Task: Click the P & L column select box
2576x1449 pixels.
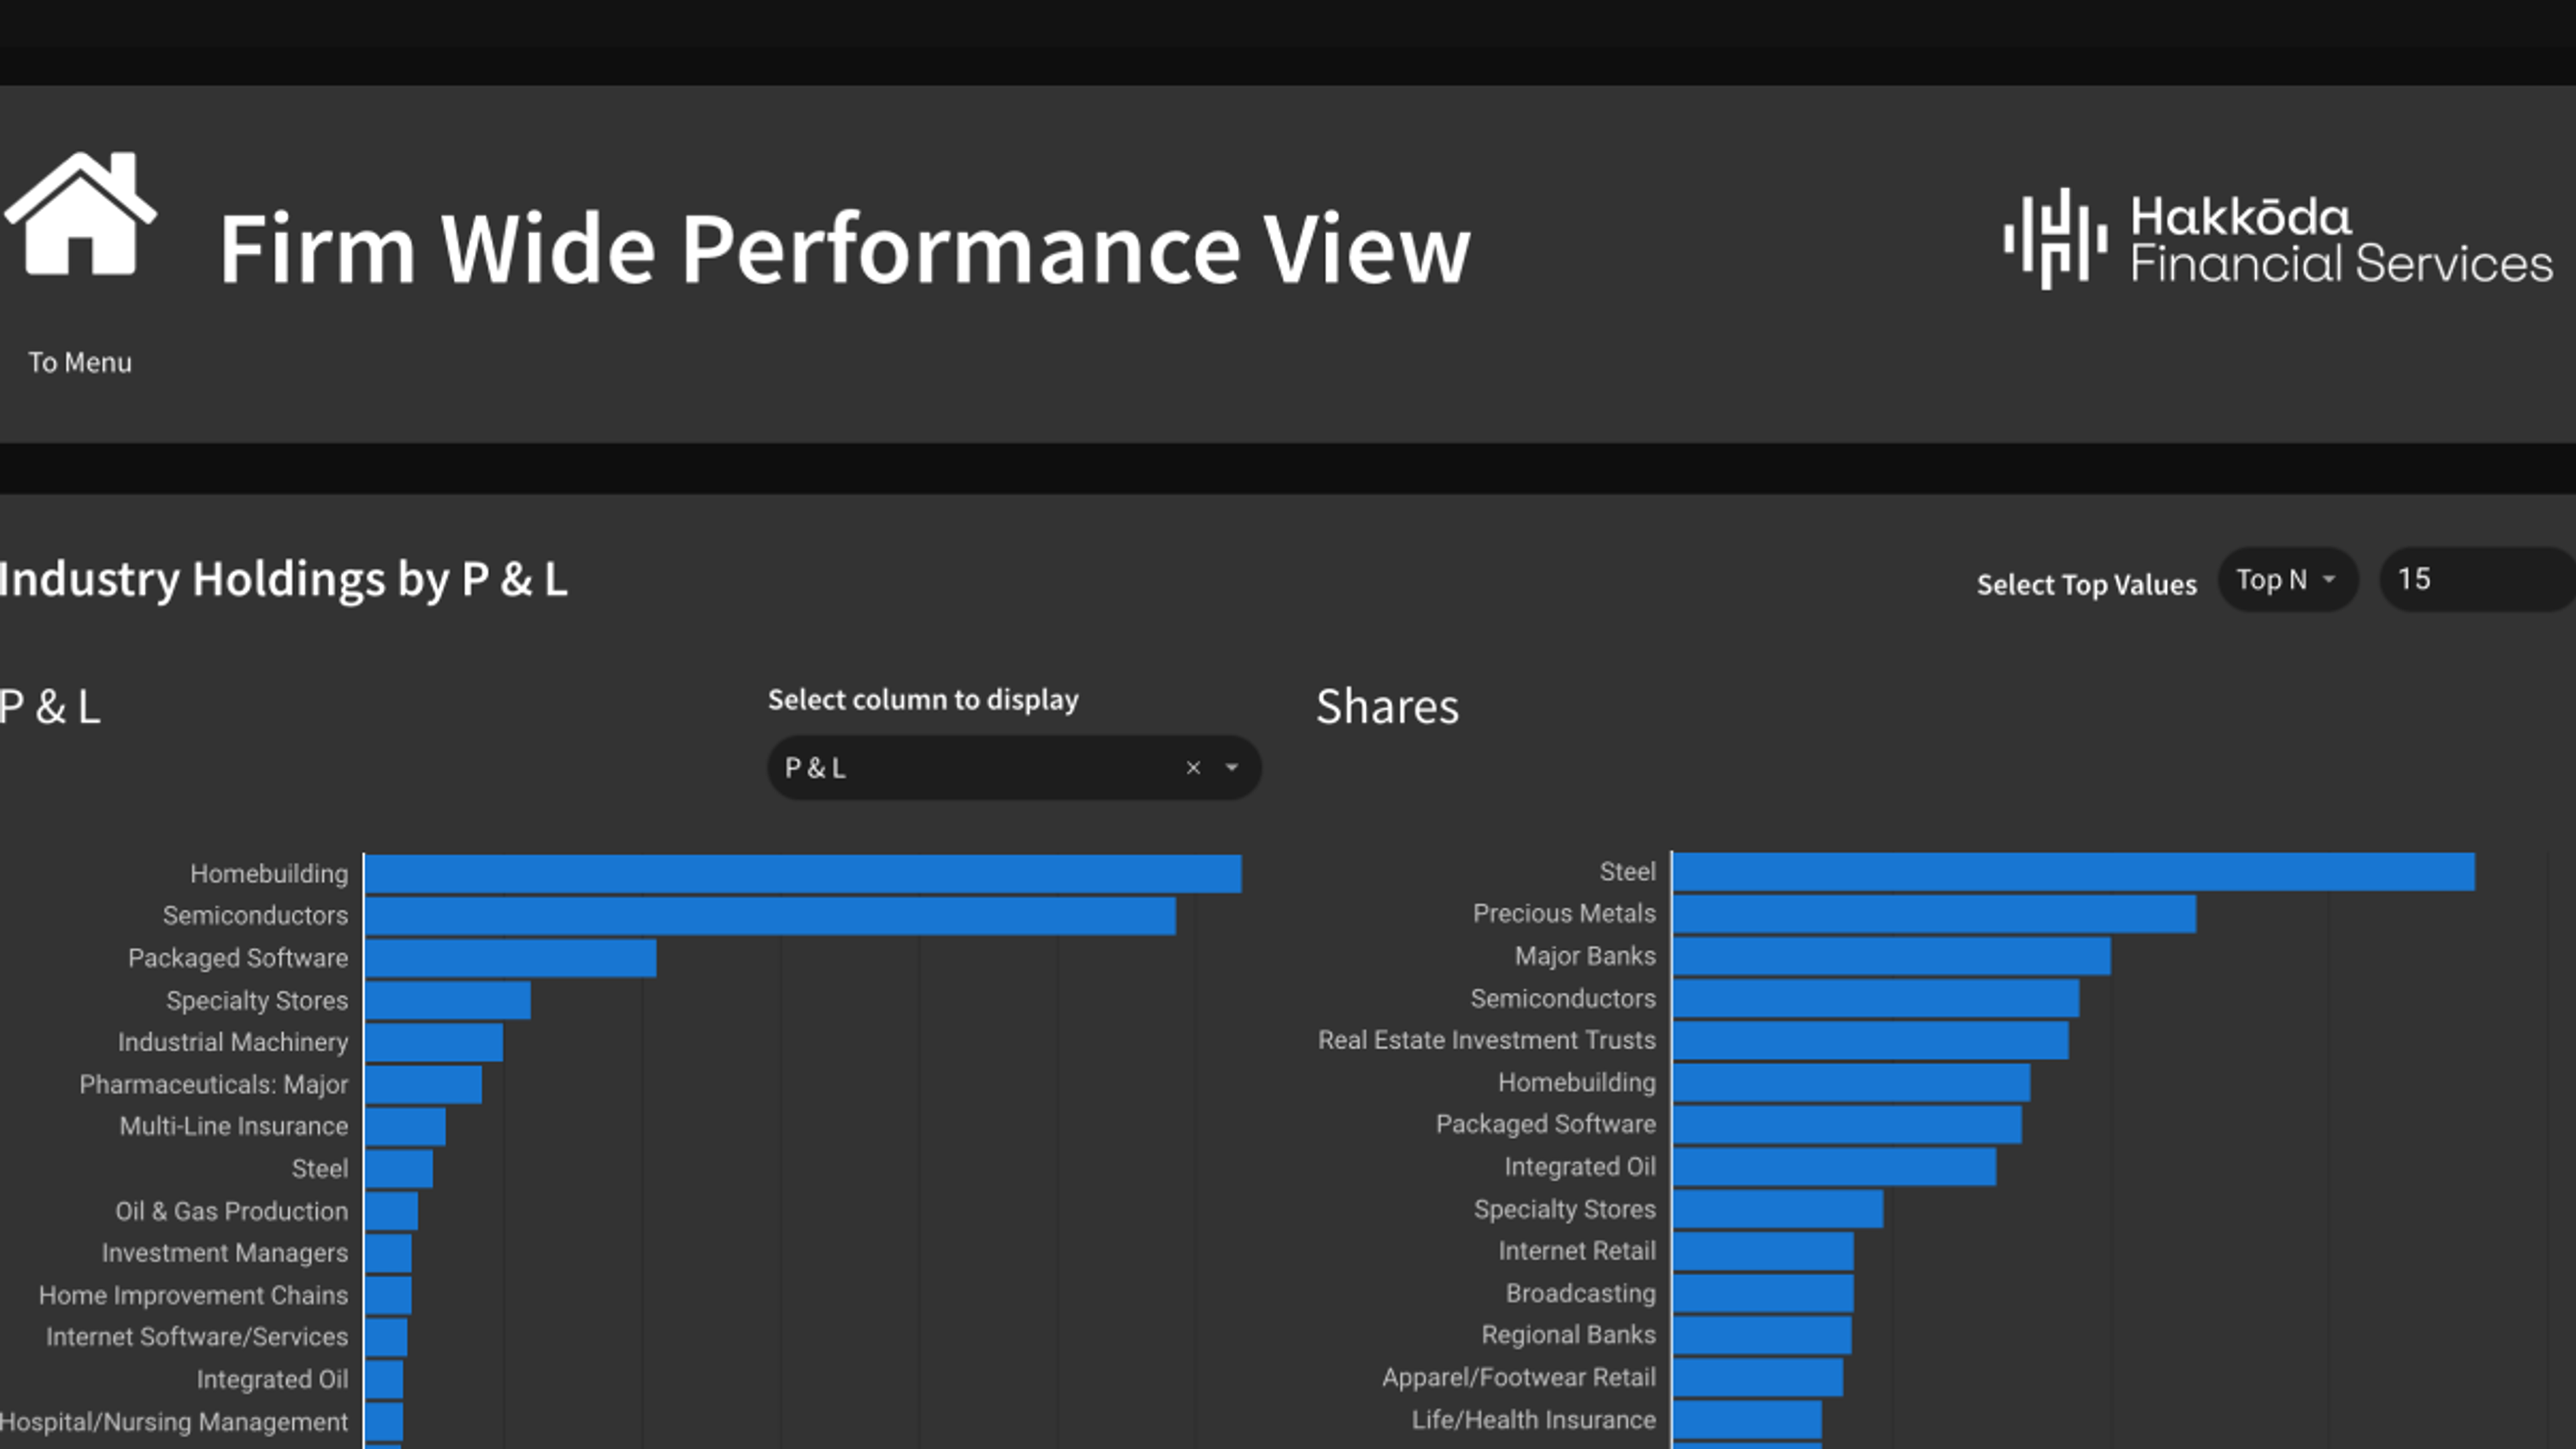Action: tap(1014, 768)
